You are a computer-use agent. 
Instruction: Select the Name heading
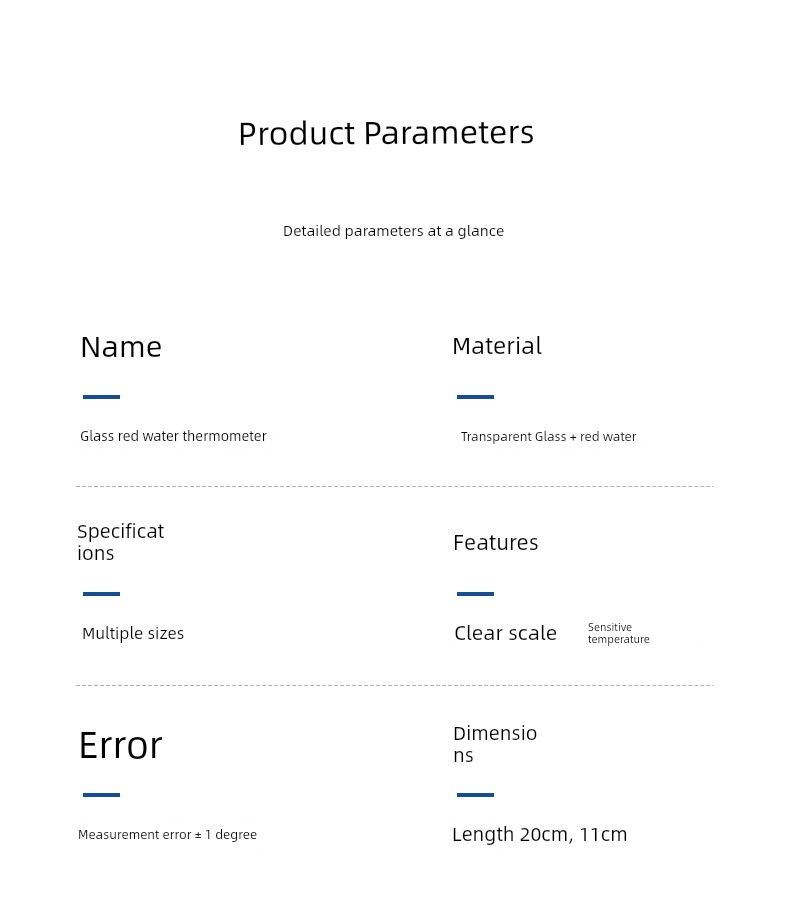pos(121,347)
